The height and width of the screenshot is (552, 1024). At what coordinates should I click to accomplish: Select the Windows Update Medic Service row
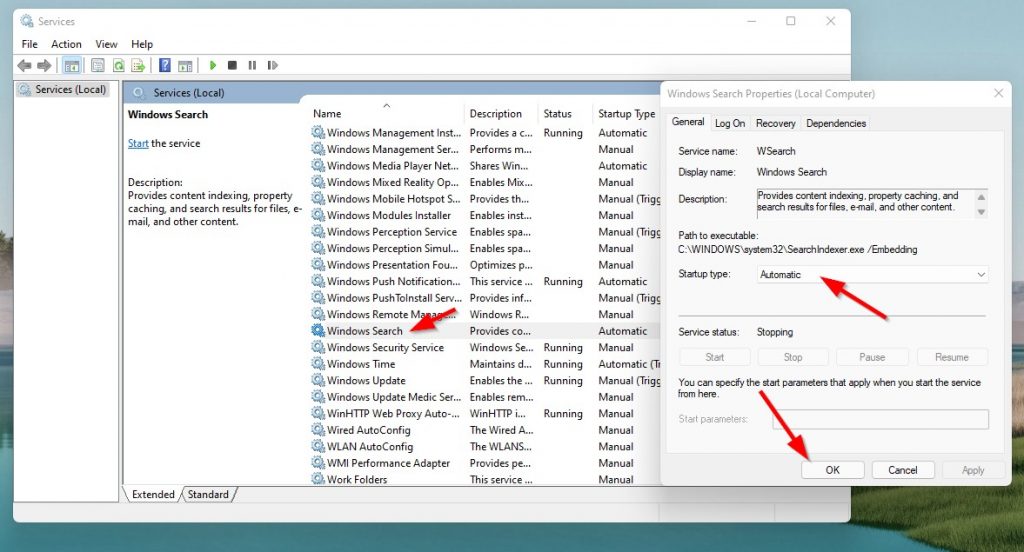click(485, 397)
